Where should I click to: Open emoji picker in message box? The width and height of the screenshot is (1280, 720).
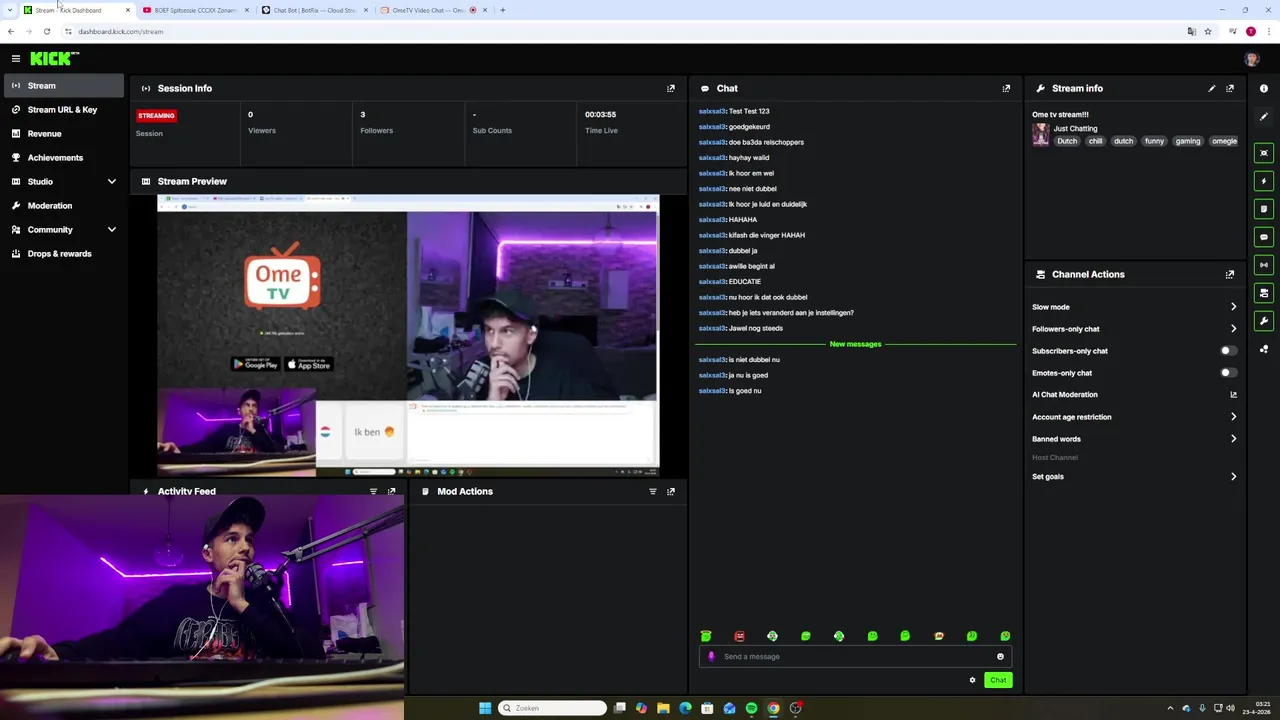(1000, 657)
